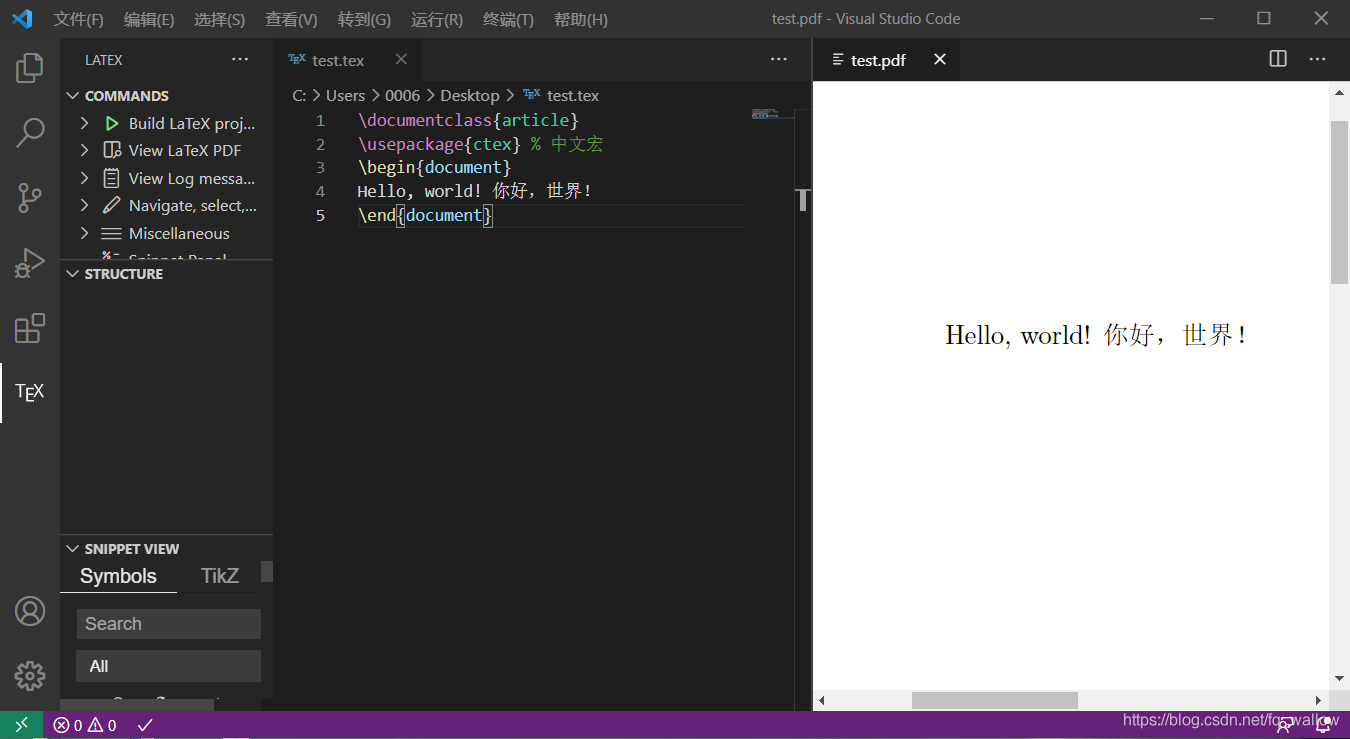Close the test.tex tab
Image resolution: width=1350 pixels, height=739 pixels.
(x=401, y=60)
